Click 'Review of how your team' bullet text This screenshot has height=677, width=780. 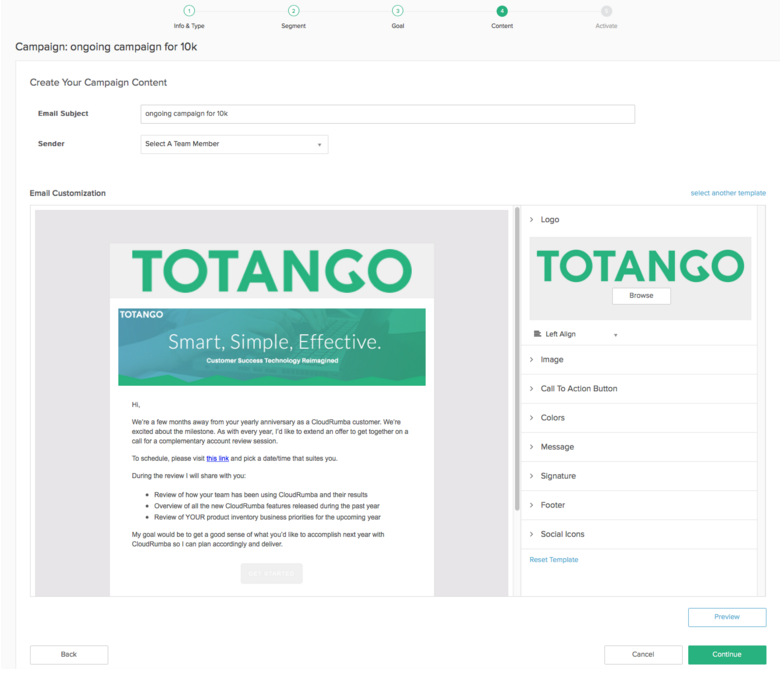point(261,495)
